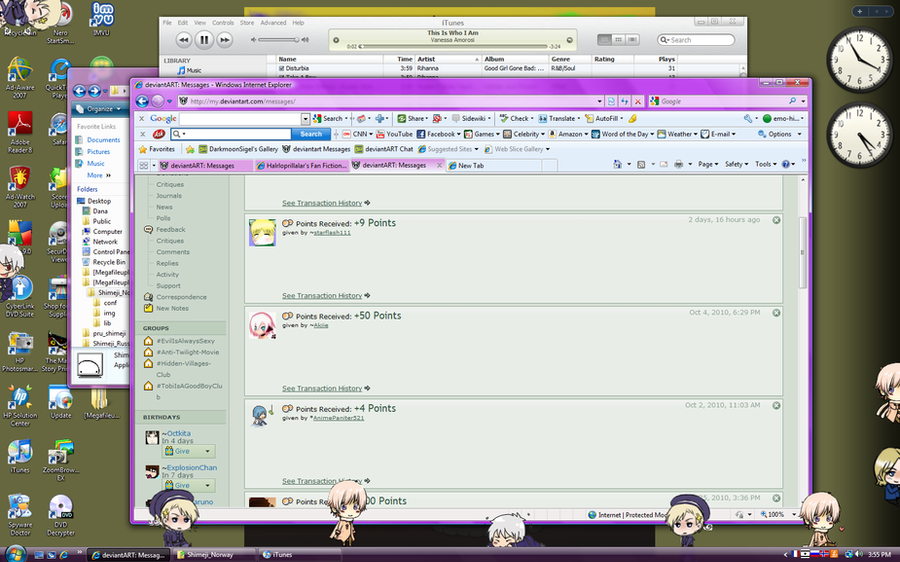Open the iTunes Advanced menu

point(273,22)
